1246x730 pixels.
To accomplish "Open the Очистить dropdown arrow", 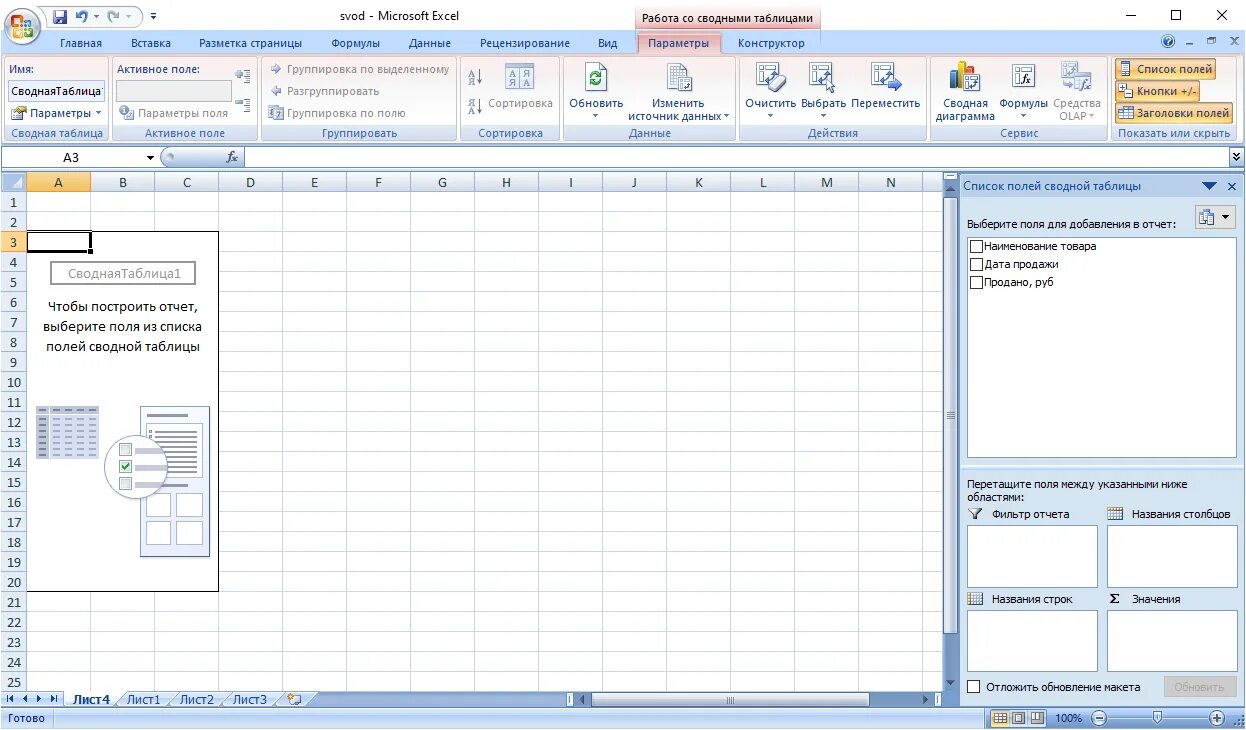I will point(770,116).
